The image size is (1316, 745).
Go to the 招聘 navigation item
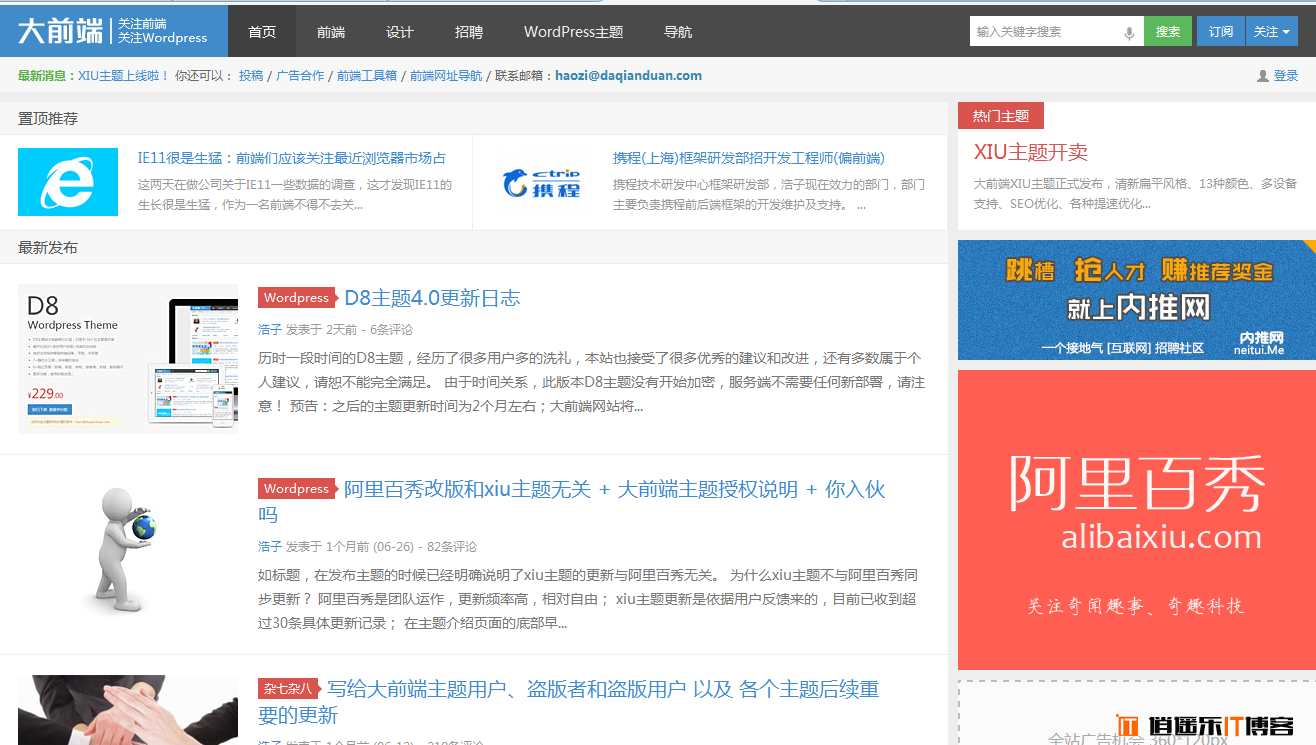[x=468, y=32]
